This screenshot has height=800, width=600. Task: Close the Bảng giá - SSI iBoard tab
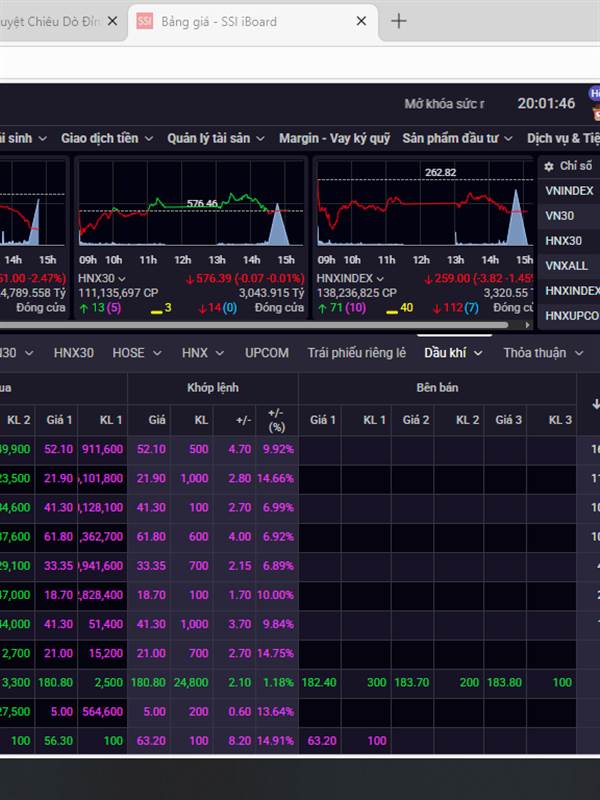(x=360, y=21)
